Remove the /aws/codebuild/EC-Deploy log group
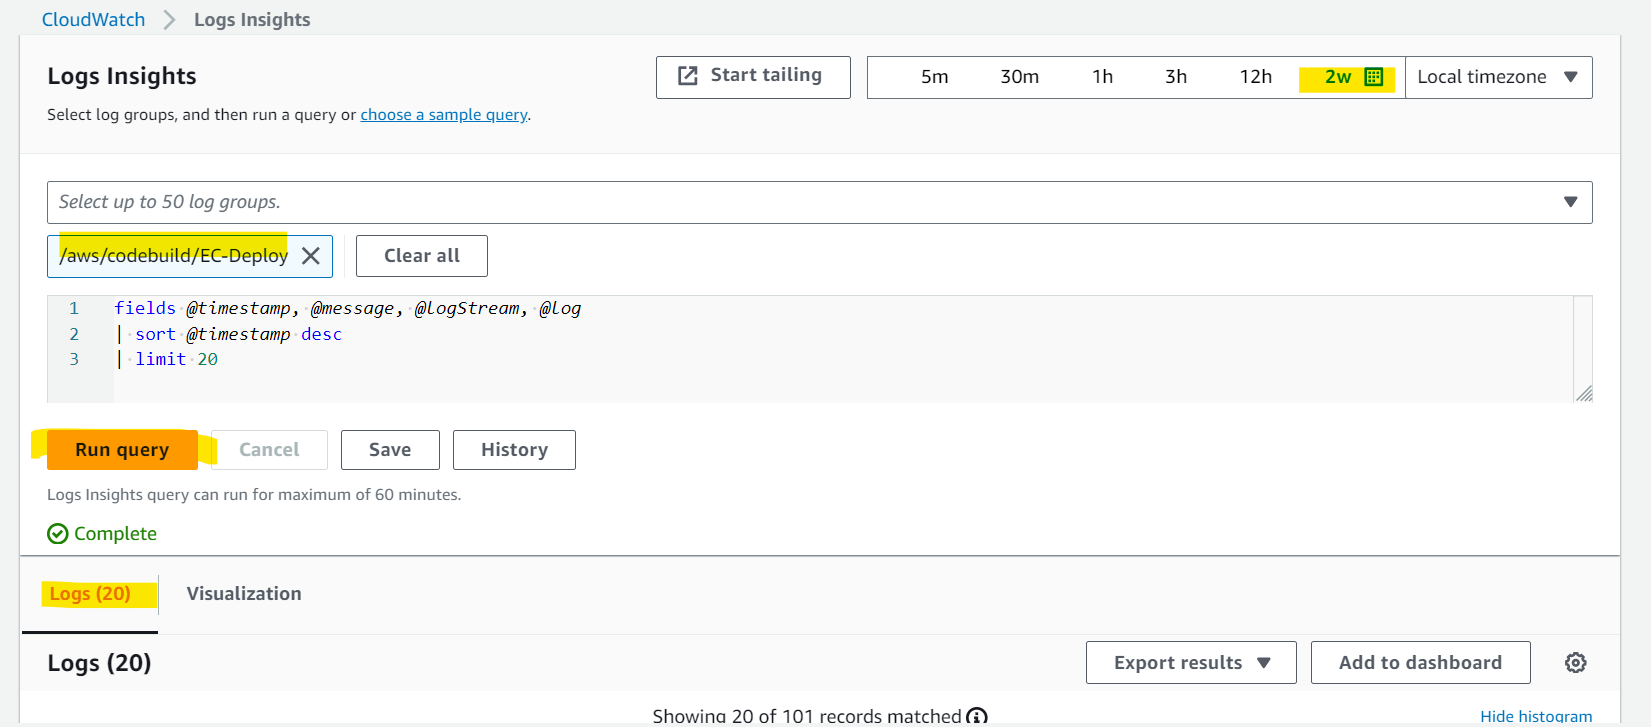This screenshot has width=1651, height=727. click(311, 256)
